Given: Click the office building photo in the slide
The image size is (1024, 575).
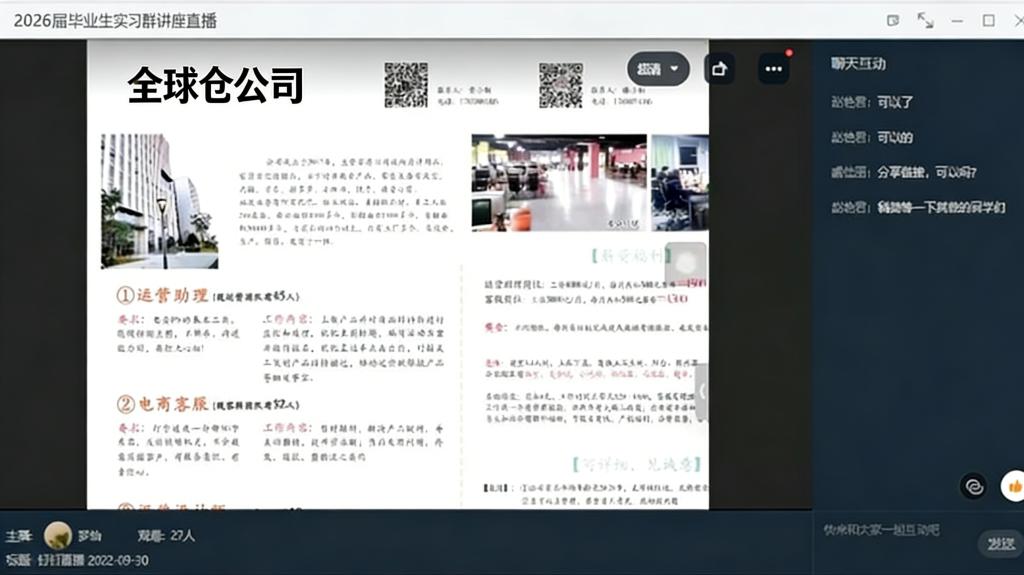Looking at the screenshot, I should 159,201.
